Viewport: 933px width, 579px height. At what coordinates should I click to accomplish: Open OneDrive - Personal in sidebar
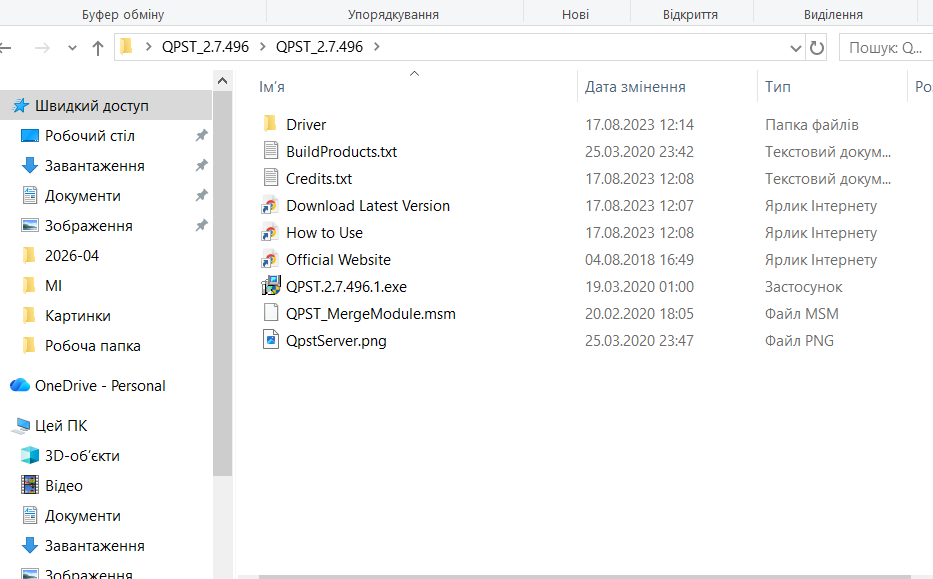click(x=100, y=386)
